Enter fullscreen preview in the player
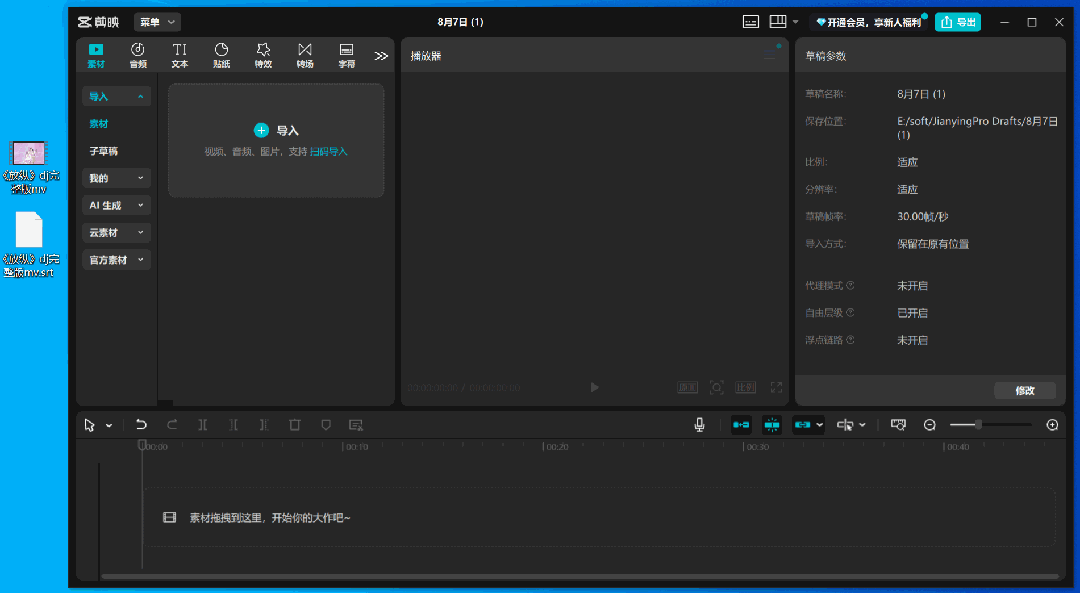 (x=776, y=388)
